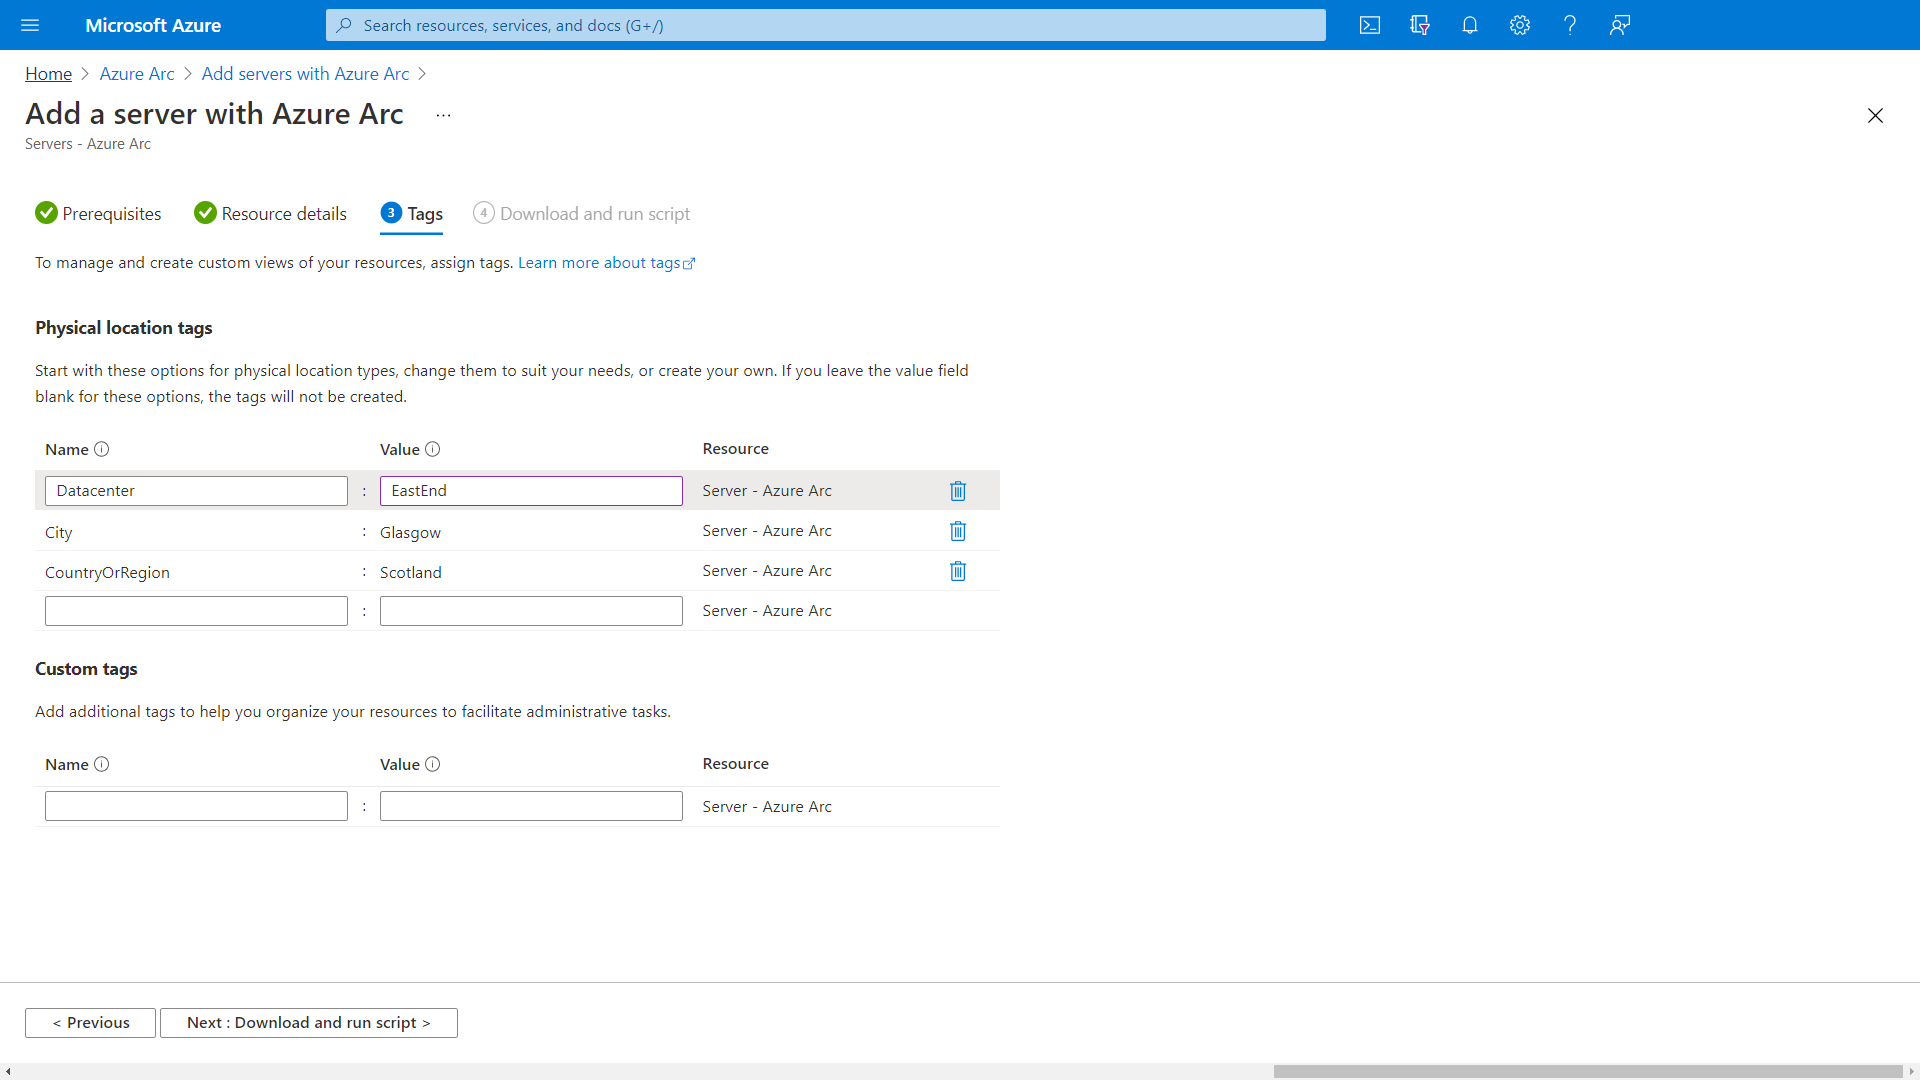
Task: Click the horizontal scrollbar at the bottom
Action: [x=1587, y=1071]
